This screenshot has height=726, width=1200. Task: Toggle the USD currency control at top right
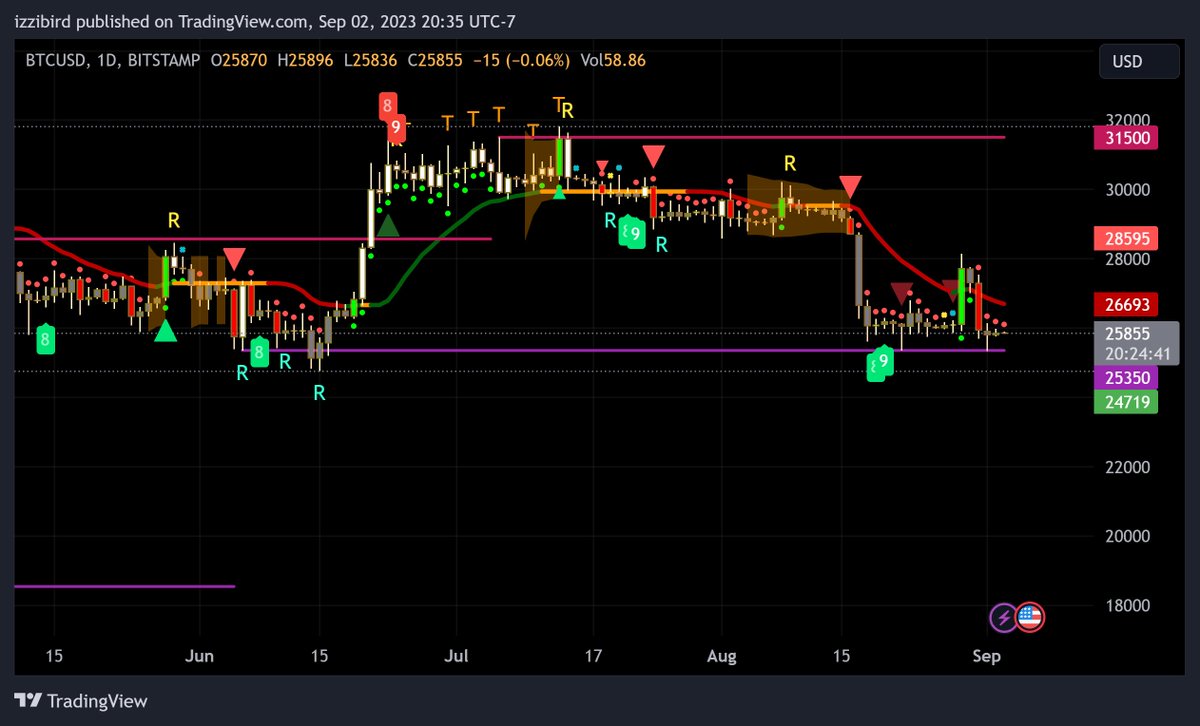point(1138,61)
